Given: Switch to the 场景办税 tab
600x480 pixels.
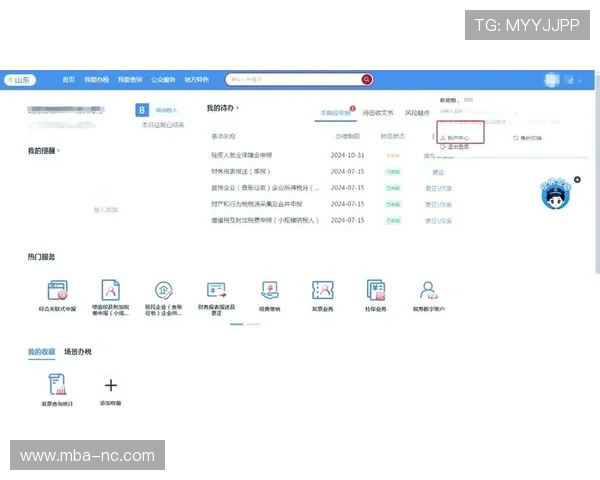Looking at the screenshot, I should click(78, 352).
